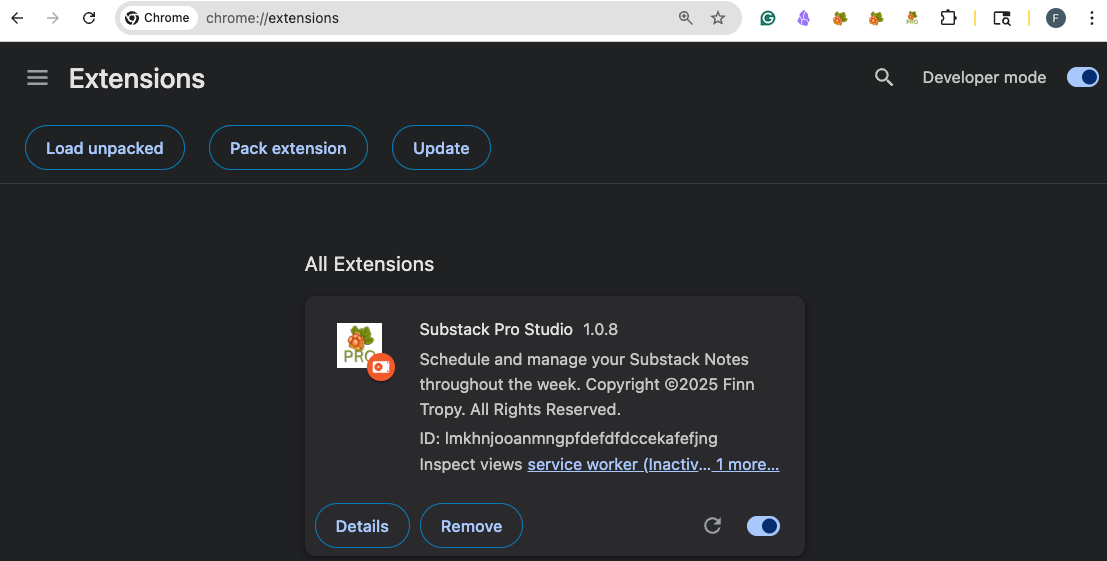
Task: Click the search extensions magnifier icon
Action: coord(884,78)
